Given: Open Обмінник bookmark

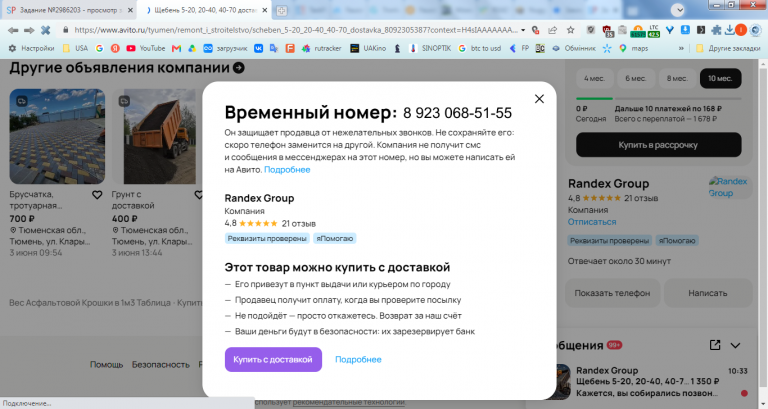Looking at the screenshot, I should click(x=574, y=48).
